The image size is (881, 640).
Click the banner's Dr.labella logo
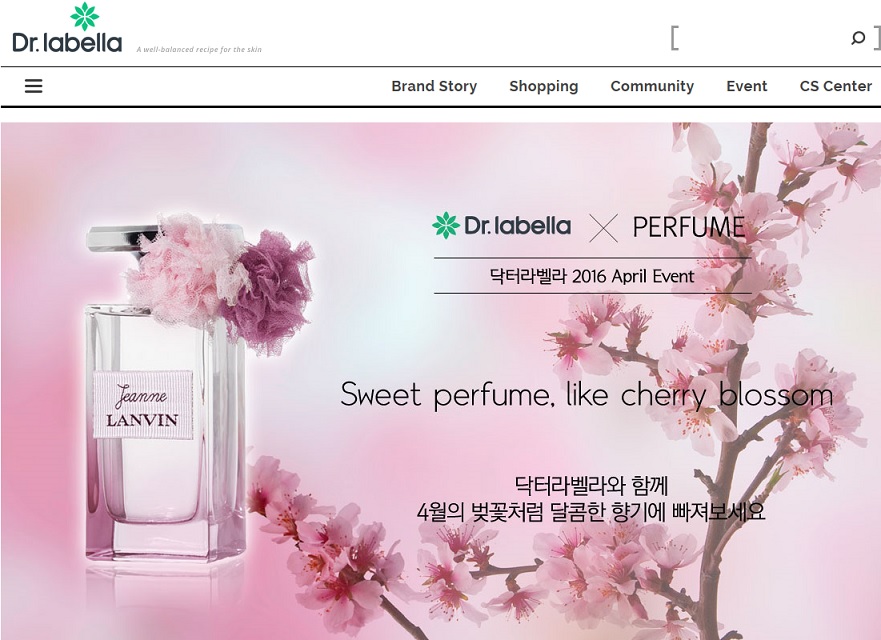pos(501,226)
